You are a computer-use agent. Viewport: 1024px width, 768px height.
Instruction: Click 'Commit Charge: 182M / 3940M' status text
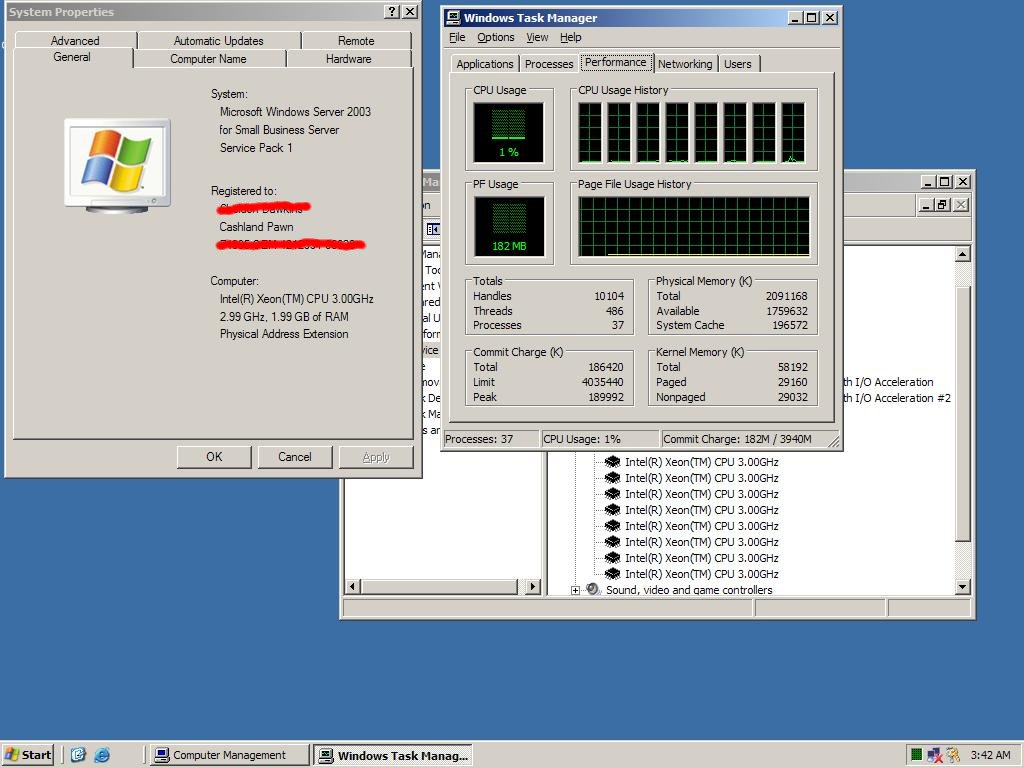[737, 439]
